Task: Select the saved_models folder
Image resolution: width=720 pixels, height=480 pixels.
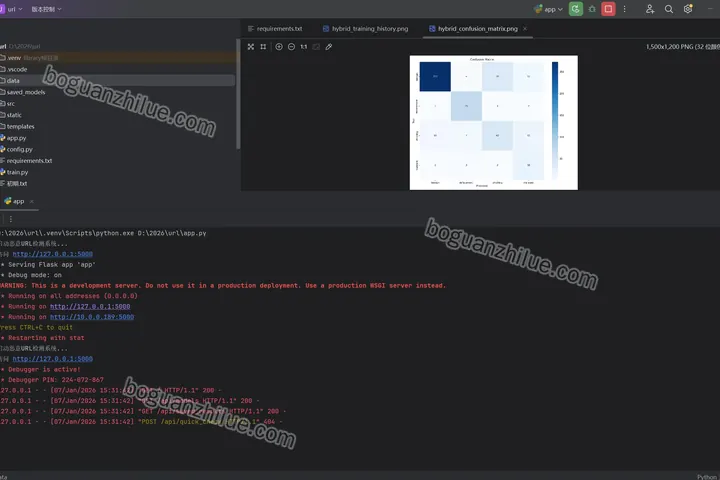Action: point(118,92)
